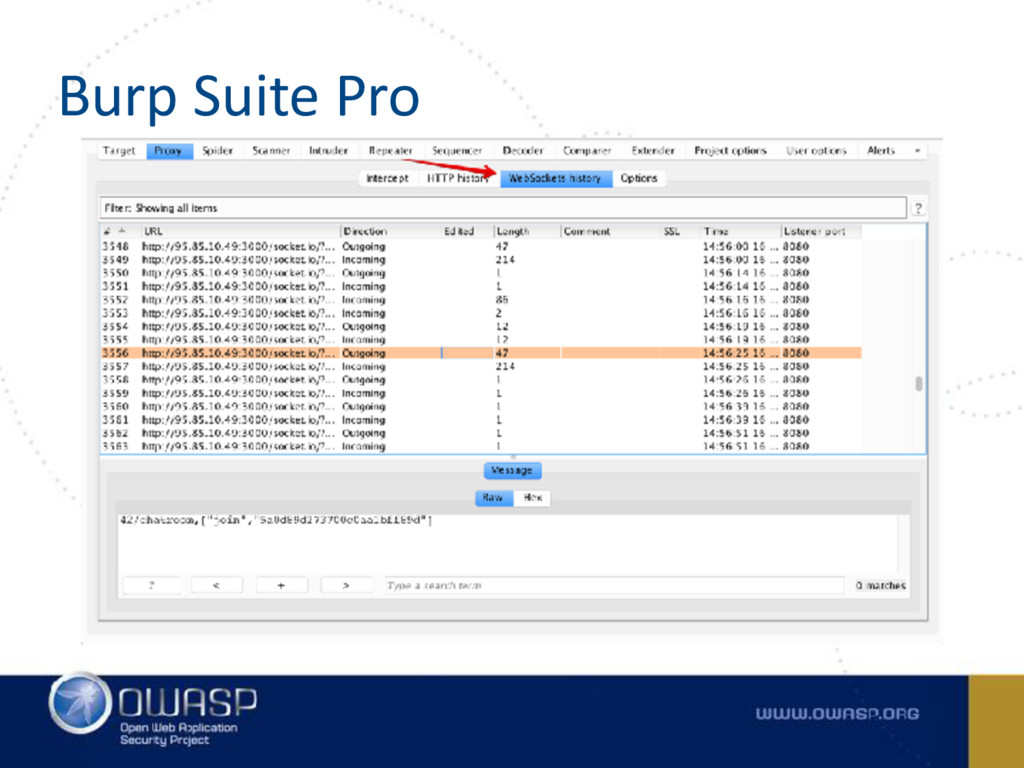
Task: Open Project options tab
Action: [x=730, y=151]
